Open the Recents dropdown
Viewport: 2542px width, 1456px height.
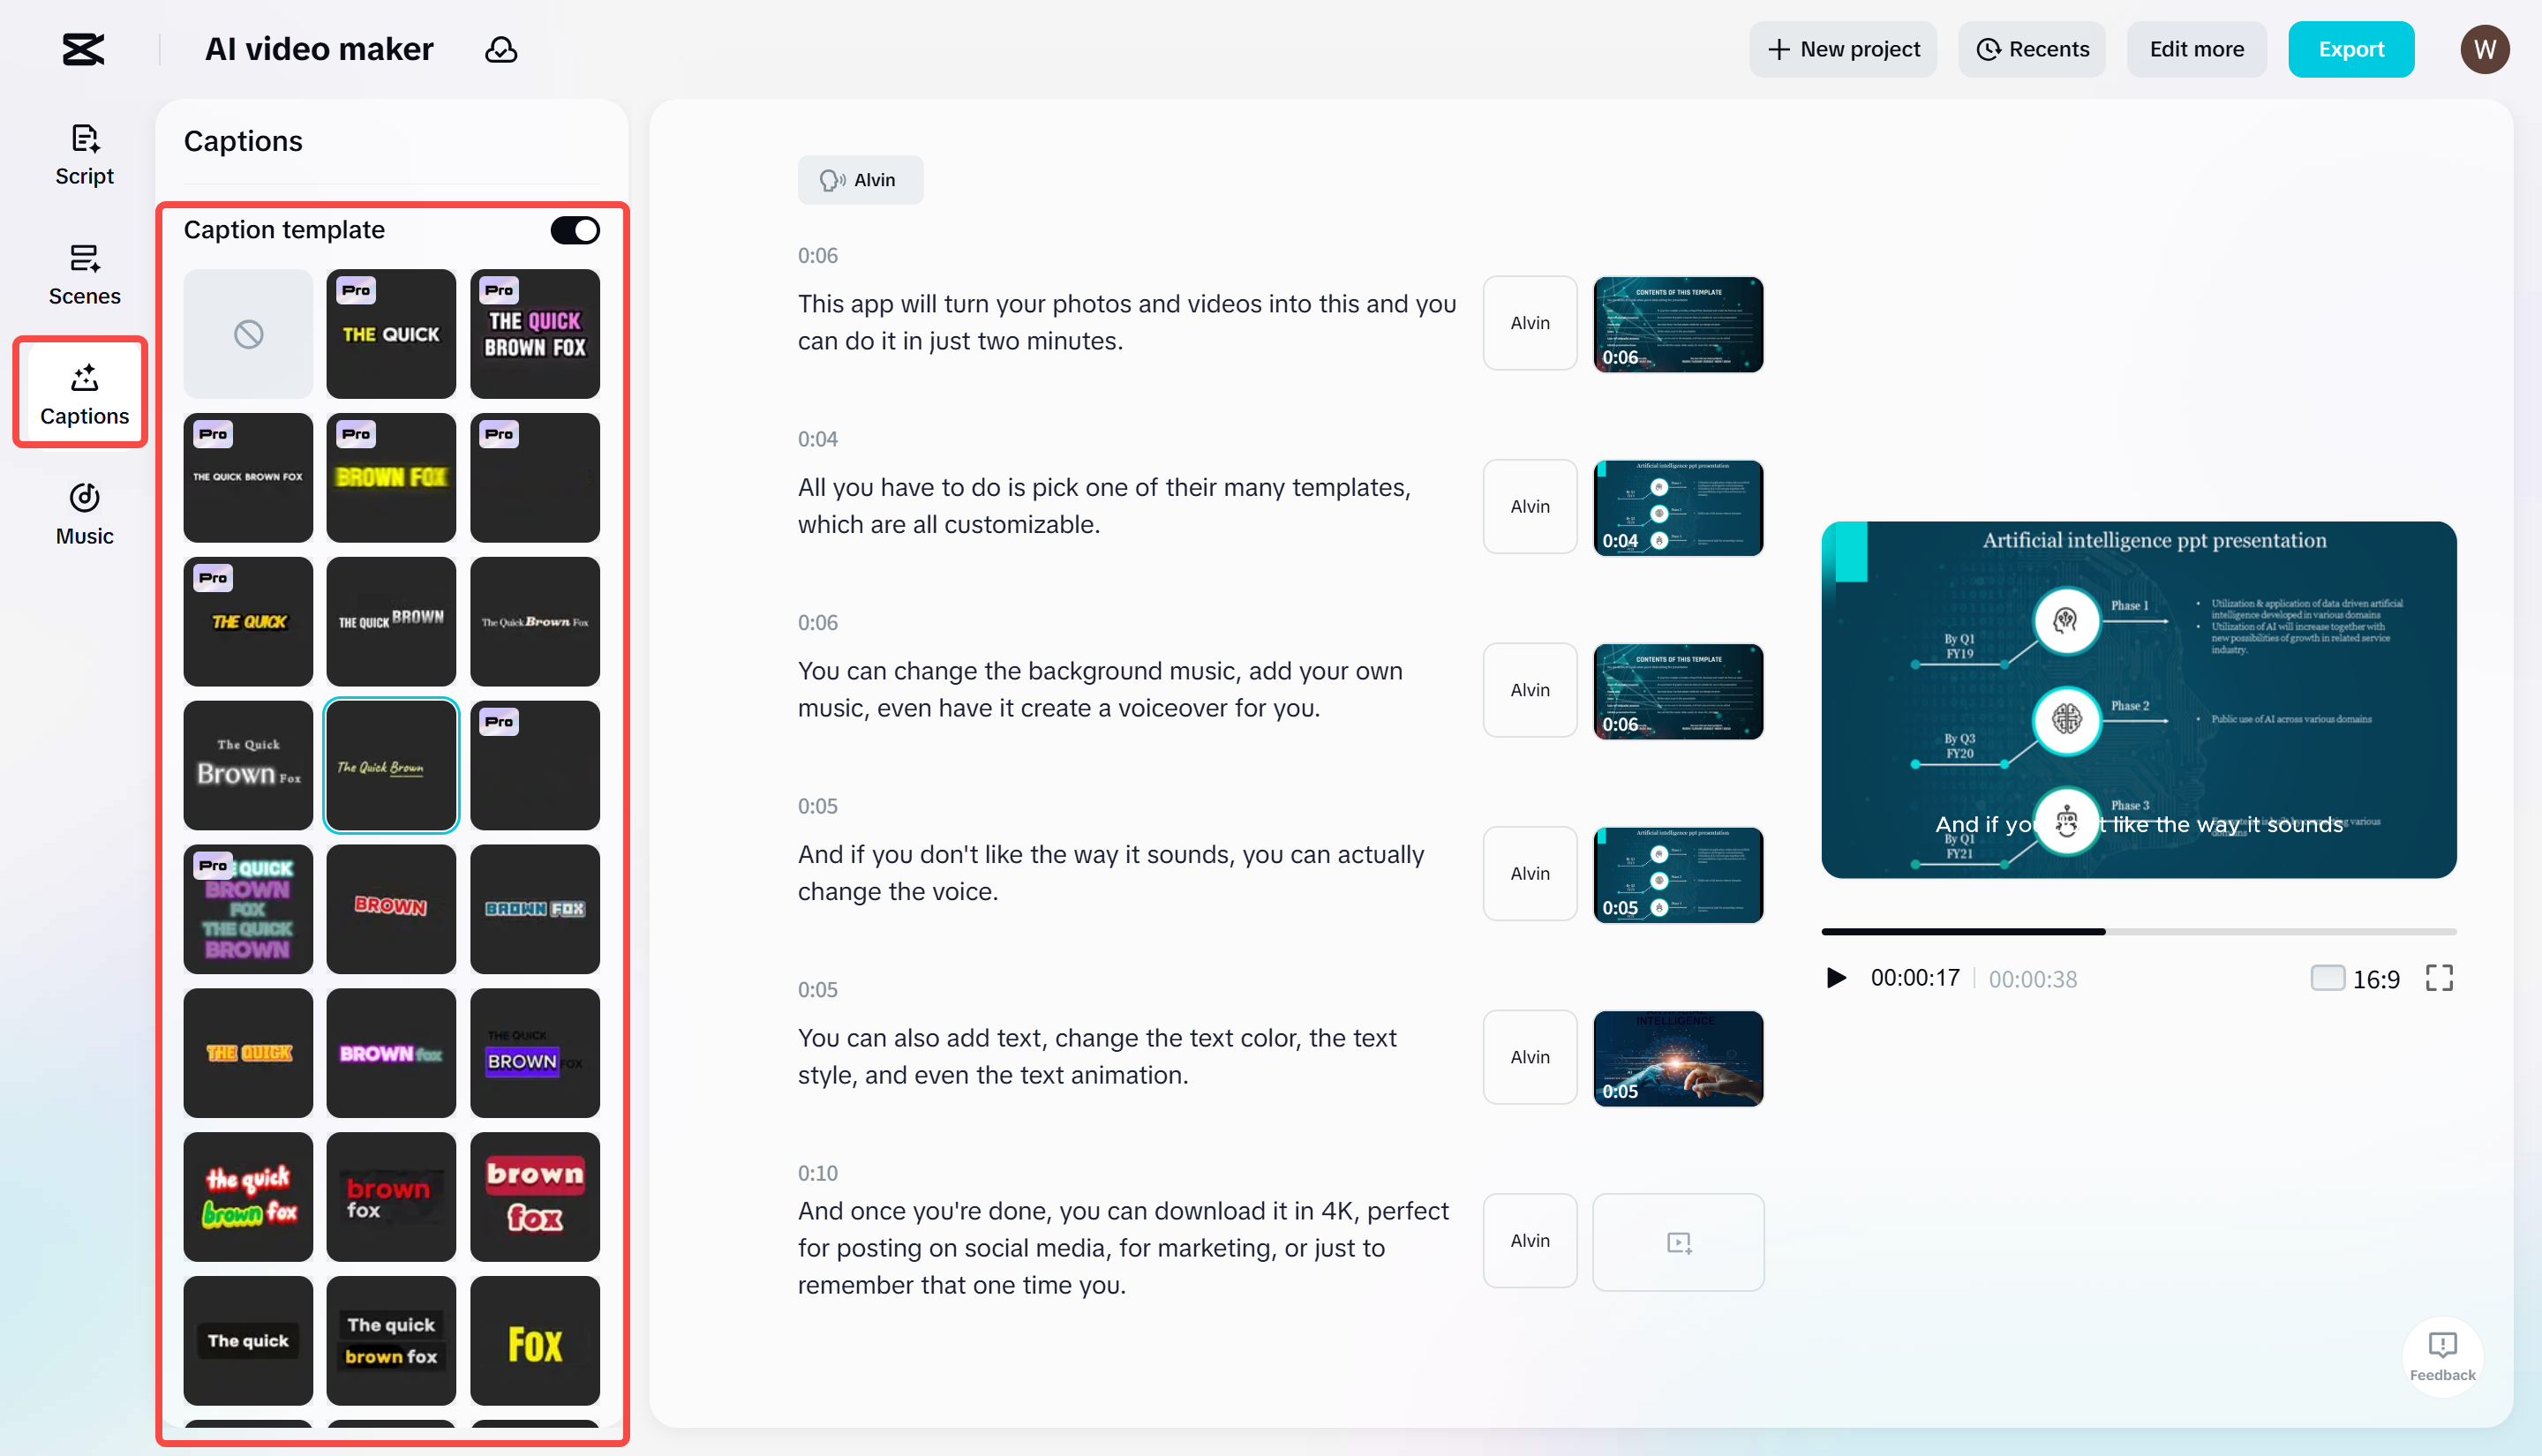(2031, 48)
